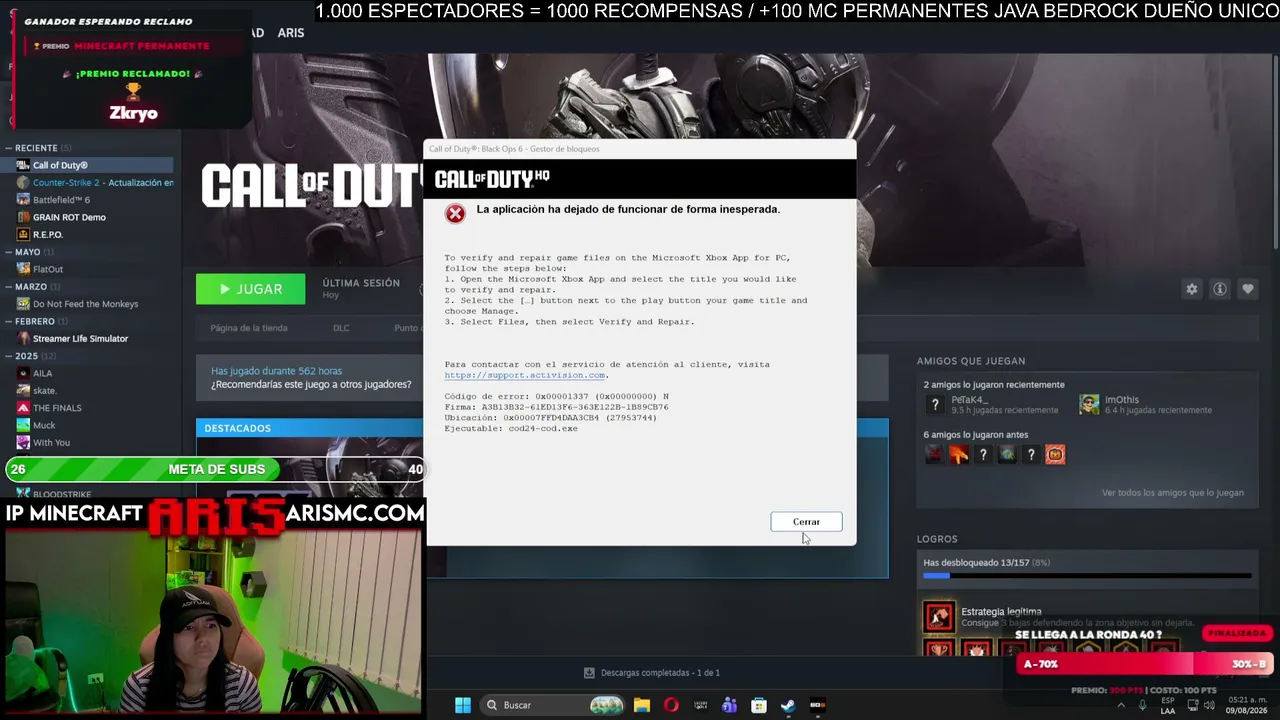Viewport: 1280px width, 720px height.
Task: Click friend PeTaK4_ avatar
Action: click(935, 404)
